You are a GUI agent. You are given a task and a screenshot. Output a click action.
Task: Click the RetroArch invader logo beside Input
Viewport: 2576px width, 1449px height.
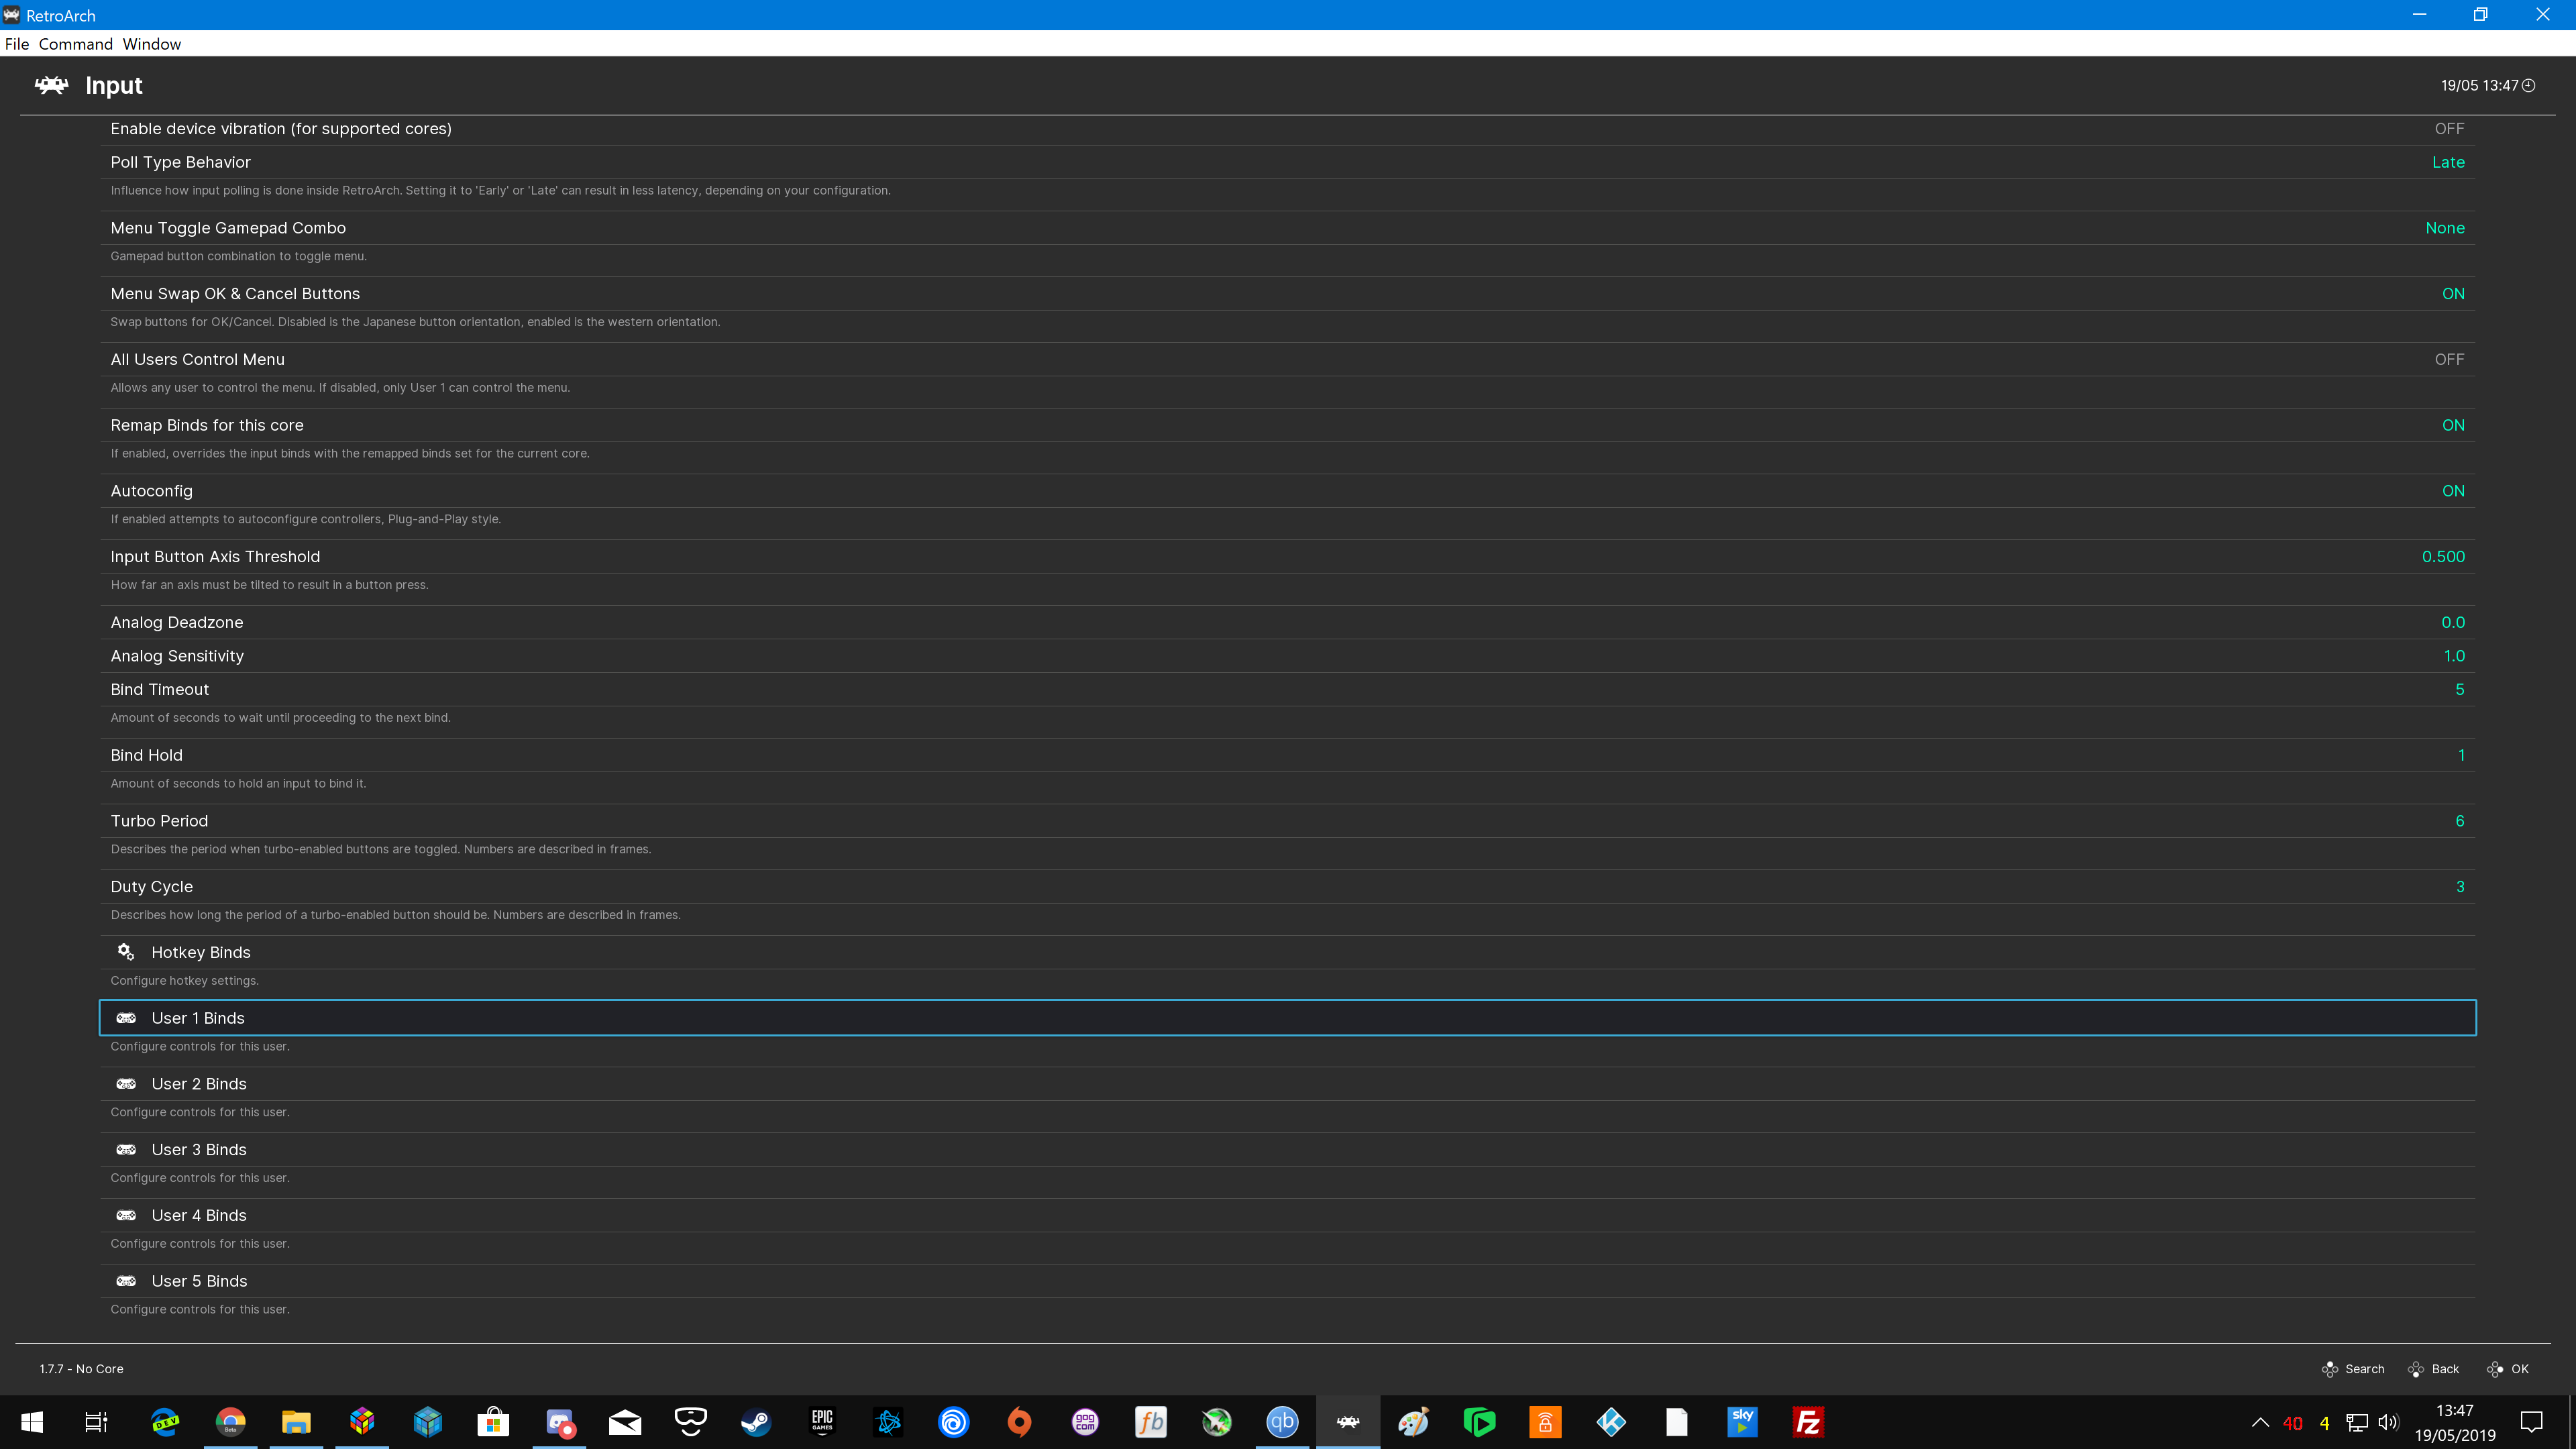click(51, 85)
